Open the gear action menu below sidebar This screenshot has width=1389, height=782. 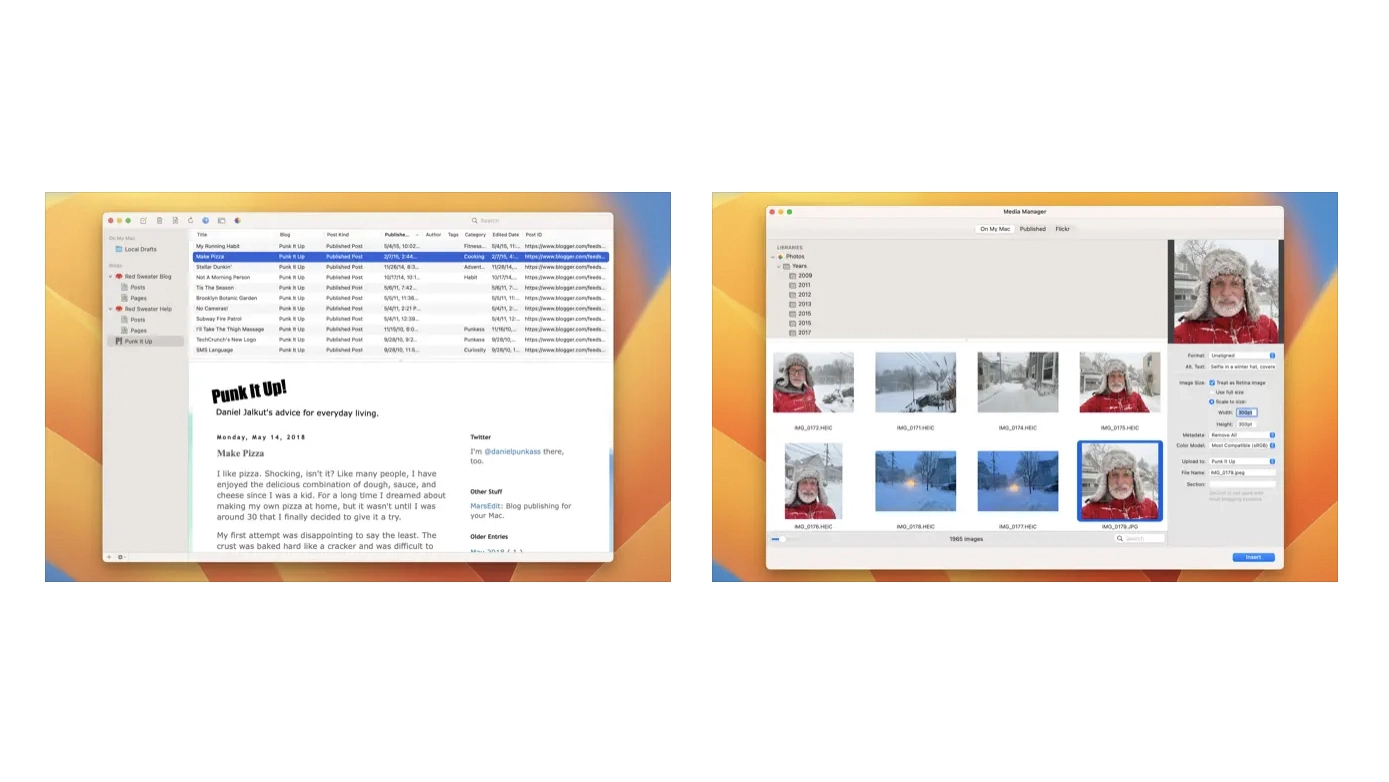click(x=120, y=557)
